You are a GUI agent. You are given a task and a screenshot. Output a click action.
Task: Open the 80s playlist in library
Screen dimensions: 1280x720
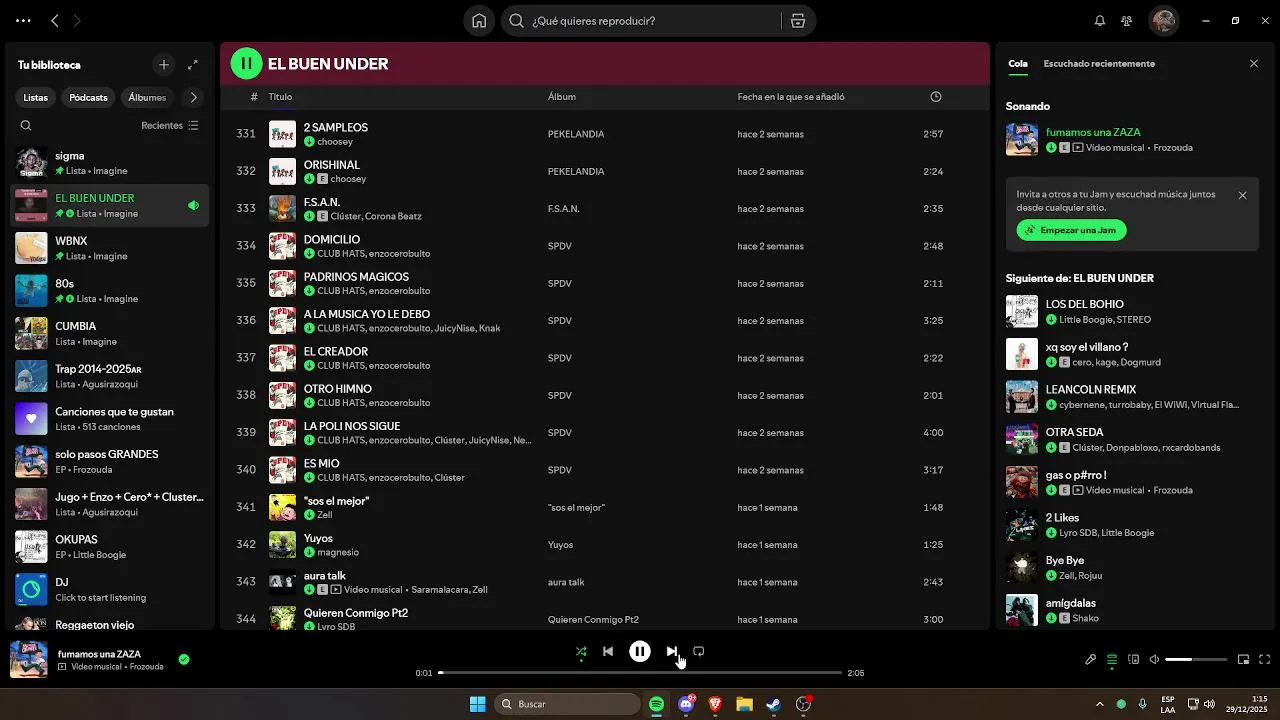pyautogui.click(x=110, y=291)
